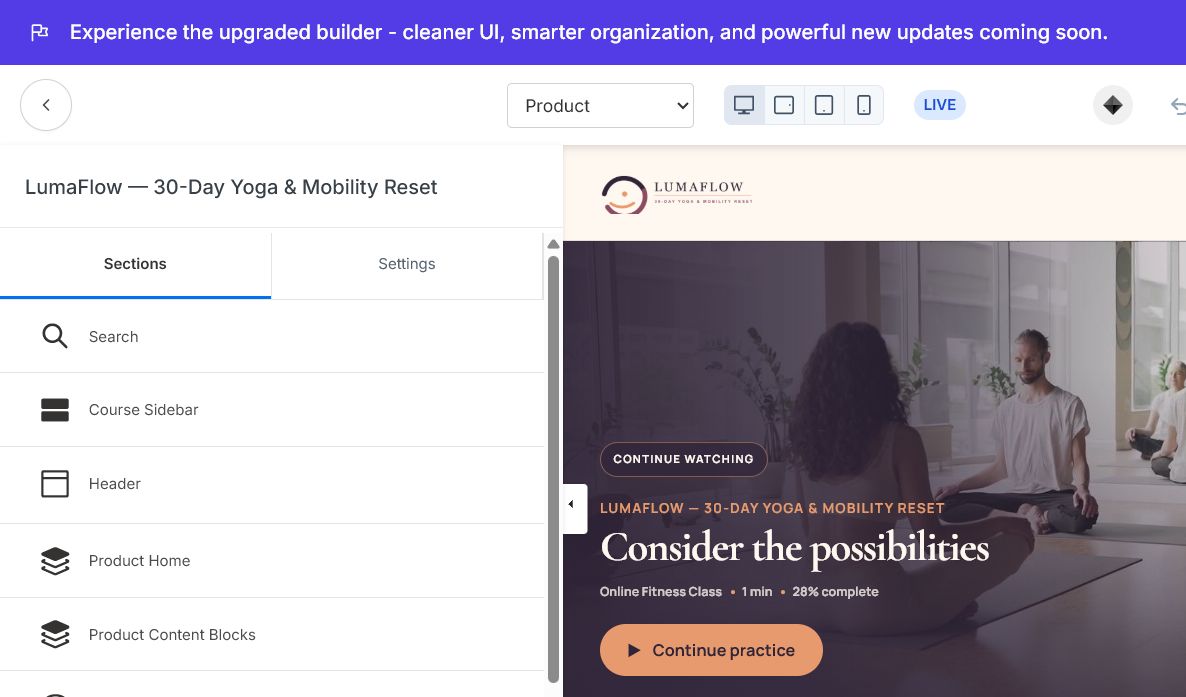Click the '28% complete' text
Viewport: 1186px width, 697px height.
pos(835,592)
